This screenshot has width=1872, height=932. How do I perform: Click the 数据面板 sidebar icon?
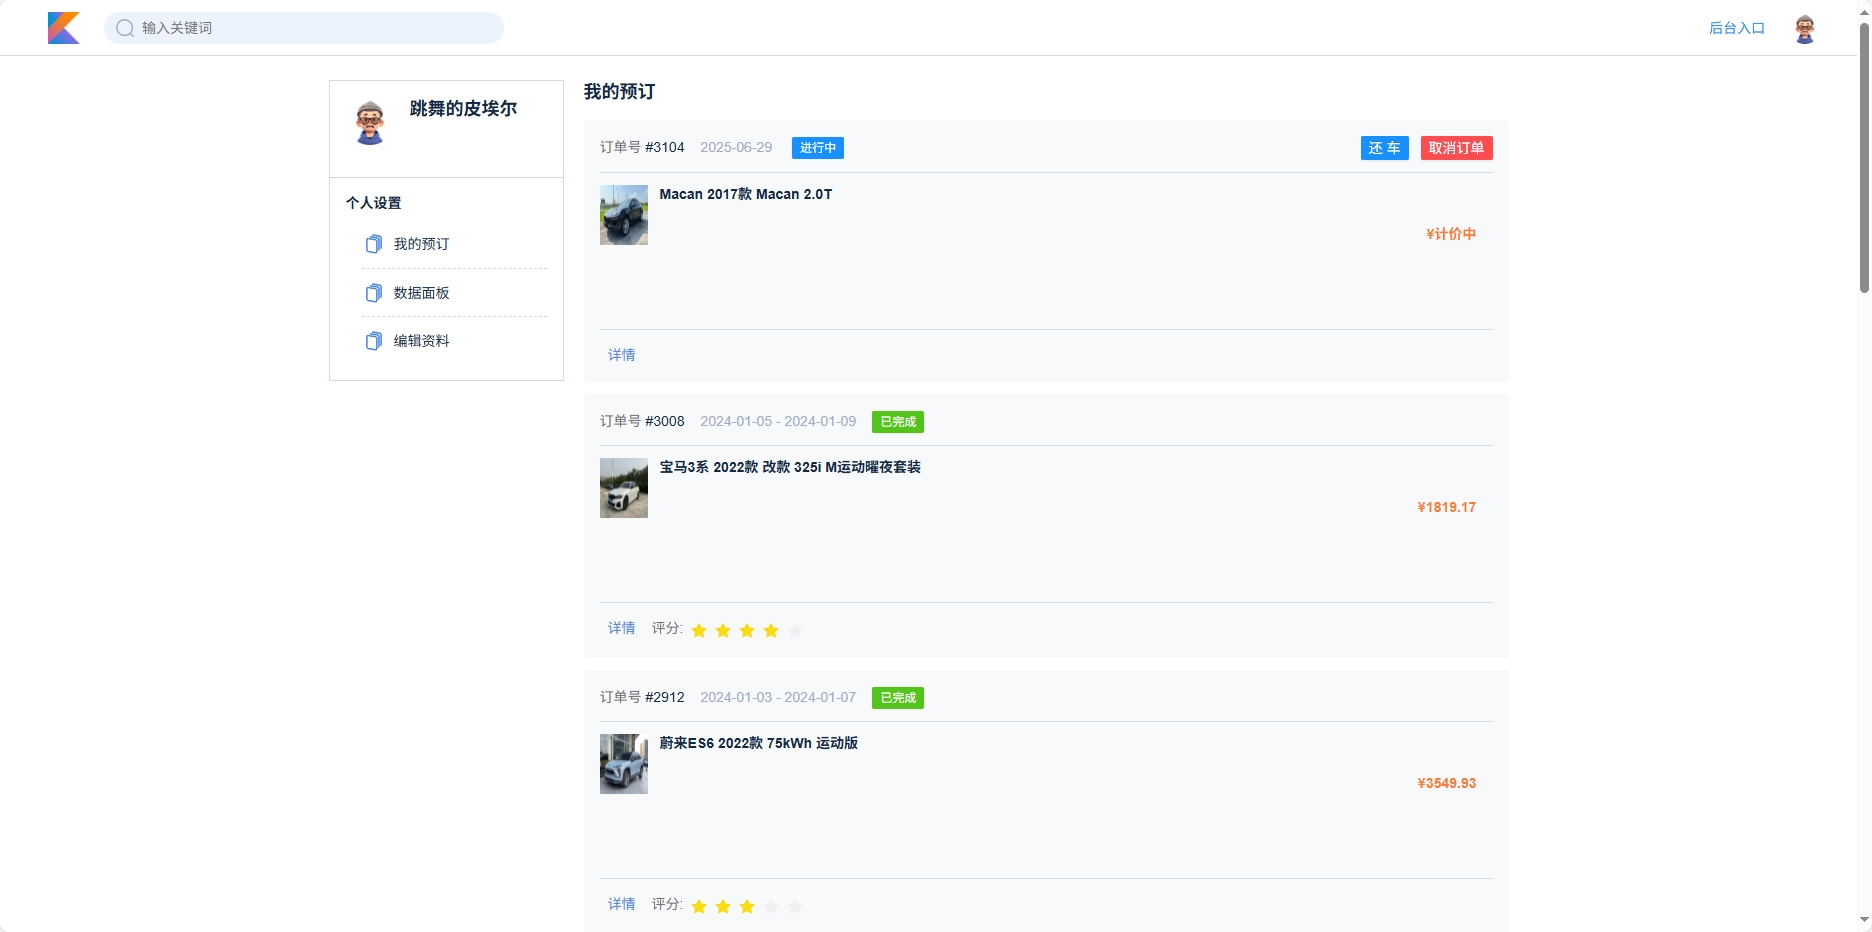(374, 293)
